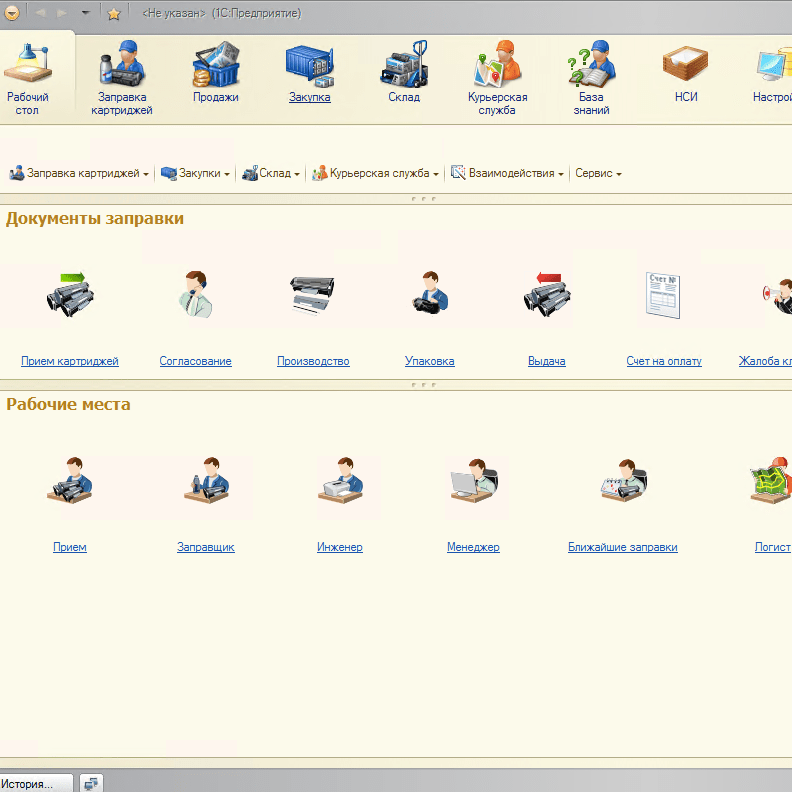
Task: Open Курьерская служба section icon
Action: tap(497, 63)
